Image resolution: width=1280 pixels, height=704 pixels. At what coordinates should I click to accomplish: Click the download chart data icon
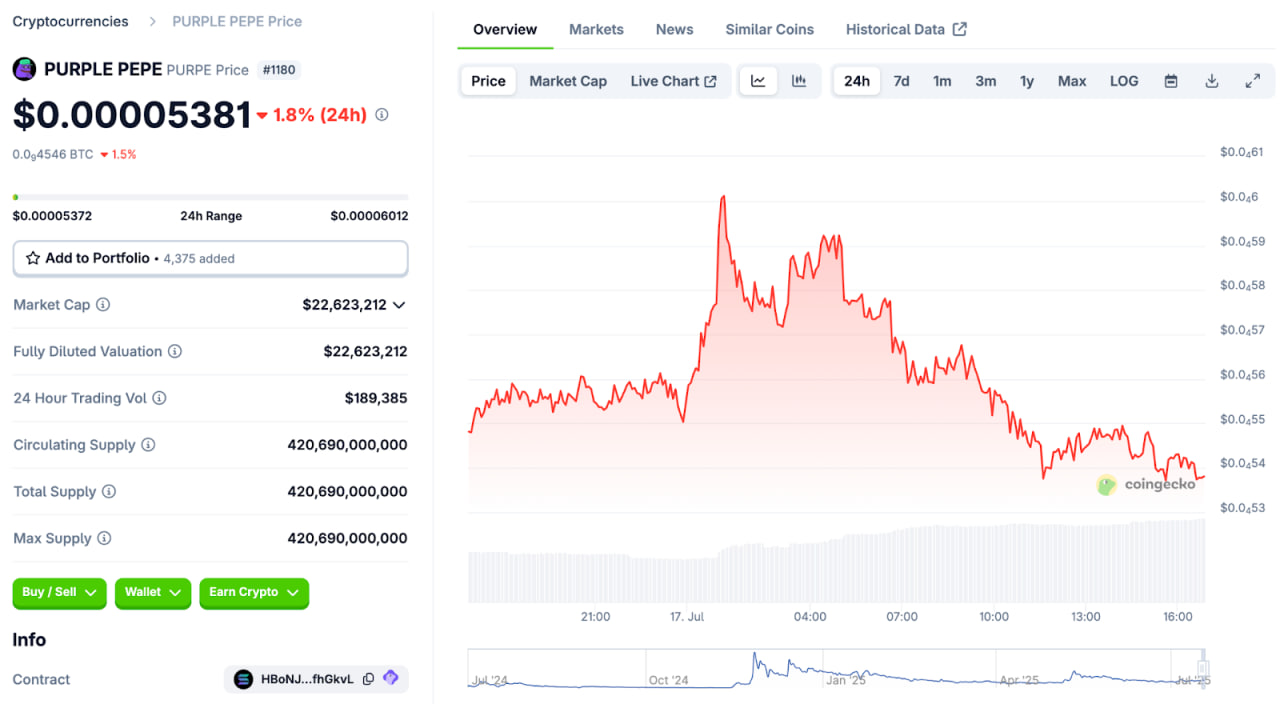click(x=1211, y=81)
